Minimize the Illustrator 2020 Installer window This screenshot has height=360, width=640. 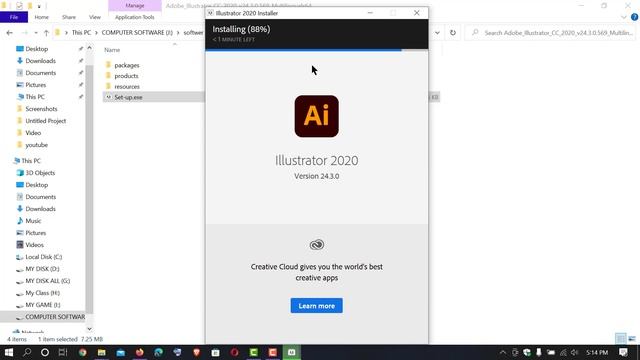click(370, 13)
